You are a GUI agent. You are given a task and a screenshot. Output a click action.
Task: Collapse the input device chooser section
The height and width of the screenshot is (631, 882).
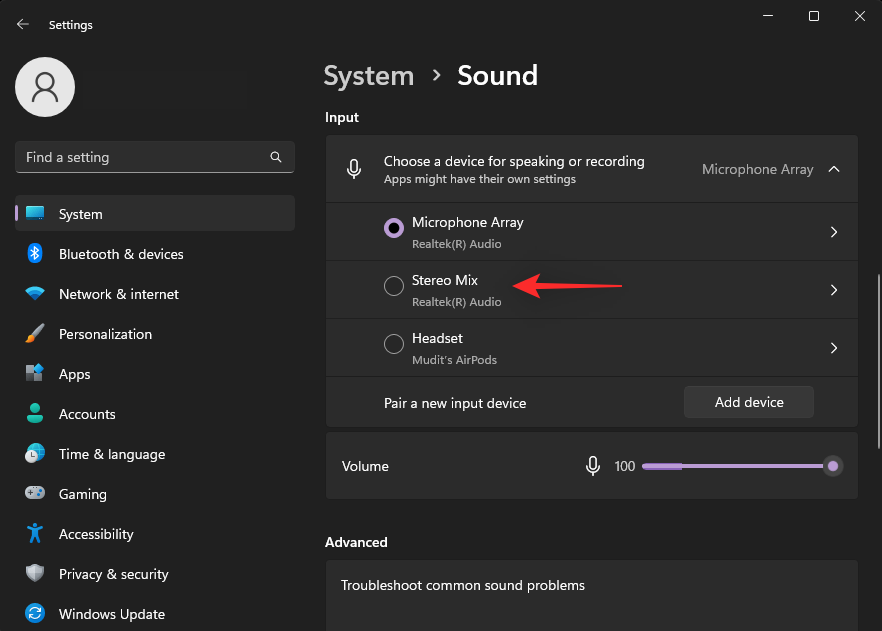pyautogui.click(x=834, y=169)
